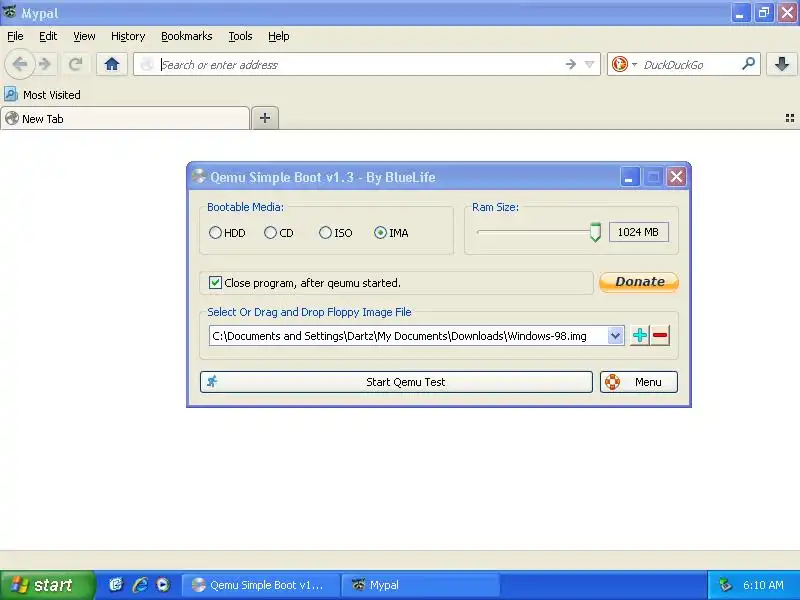Minimize the Qemu Simple Boot window
Viewport: 800px width, 600px height.
click(630, 177)
